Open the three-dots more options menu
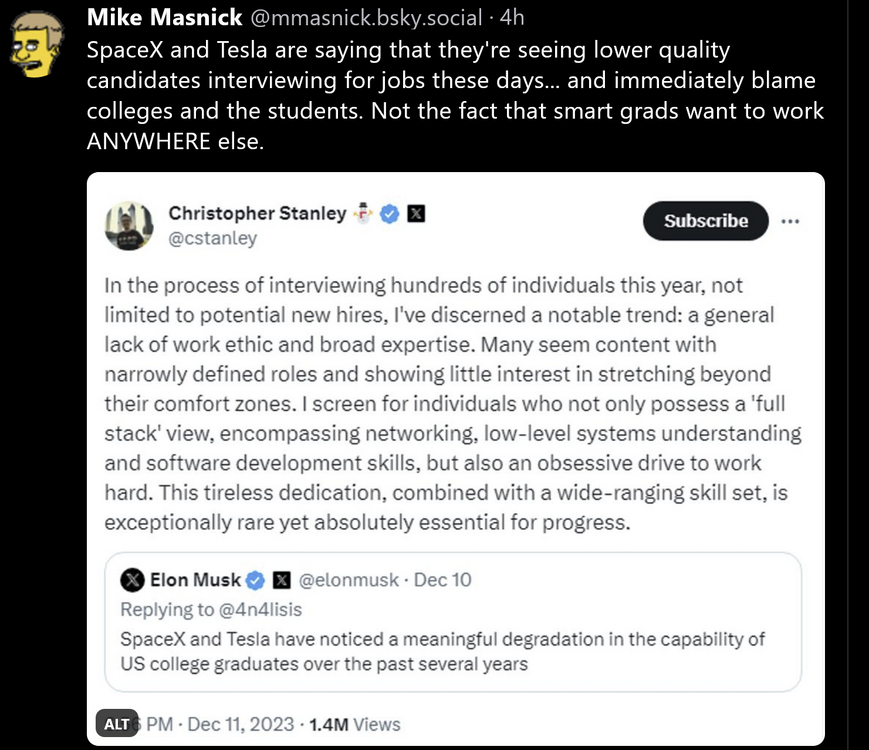The image size is (869, 750). 790,221
